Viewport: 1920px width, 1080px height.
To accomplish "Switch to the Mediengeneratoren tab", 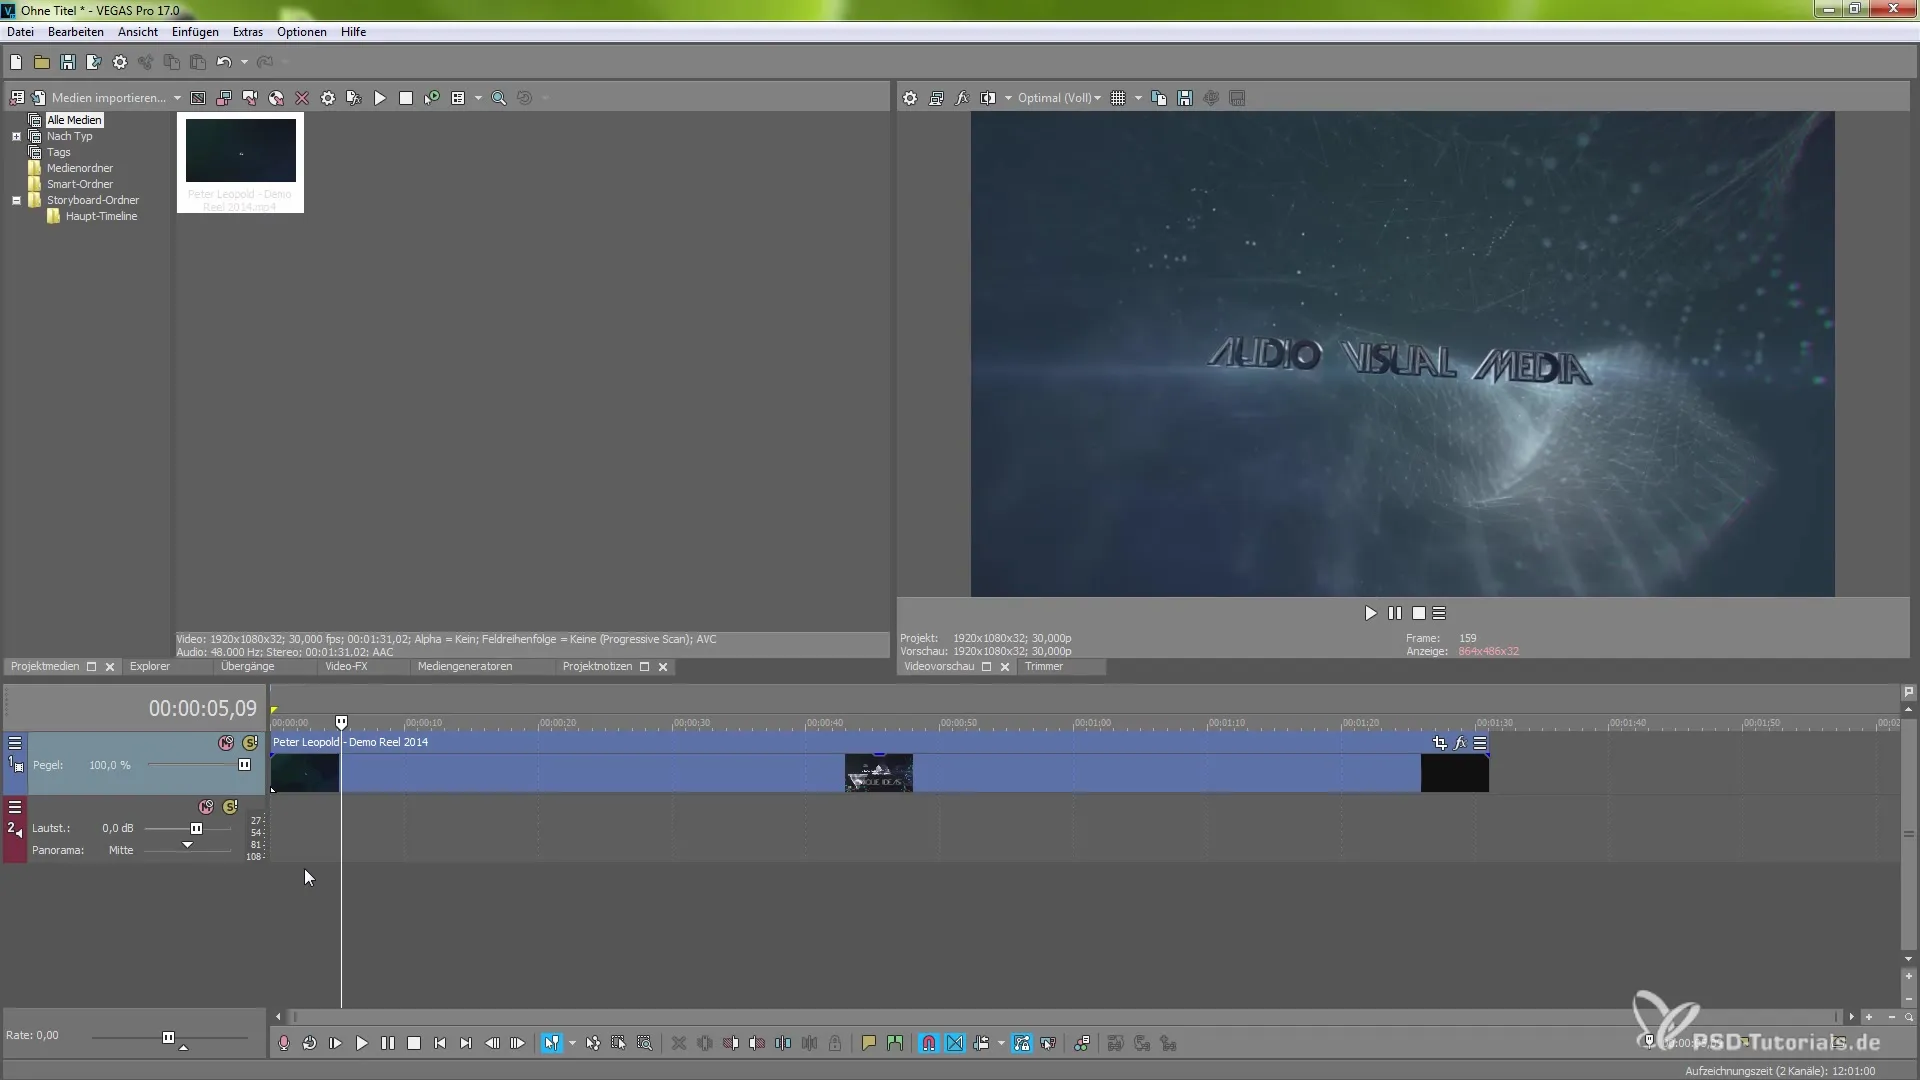I will point(465,666).
